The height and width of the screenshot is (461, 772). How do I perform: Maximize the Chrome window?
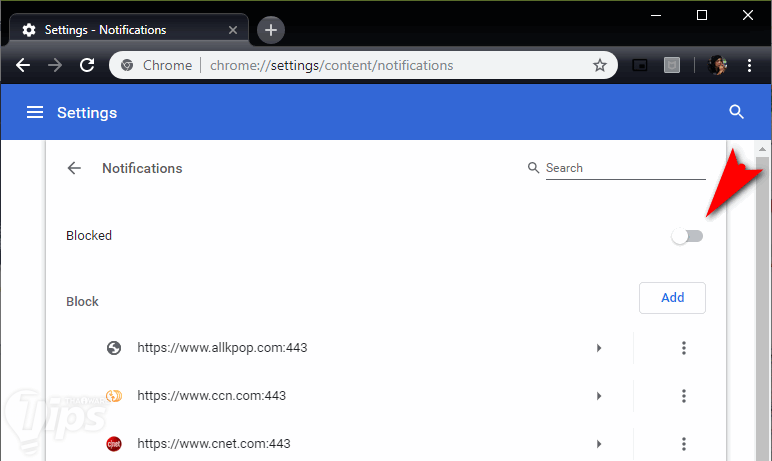coord(702,15)
